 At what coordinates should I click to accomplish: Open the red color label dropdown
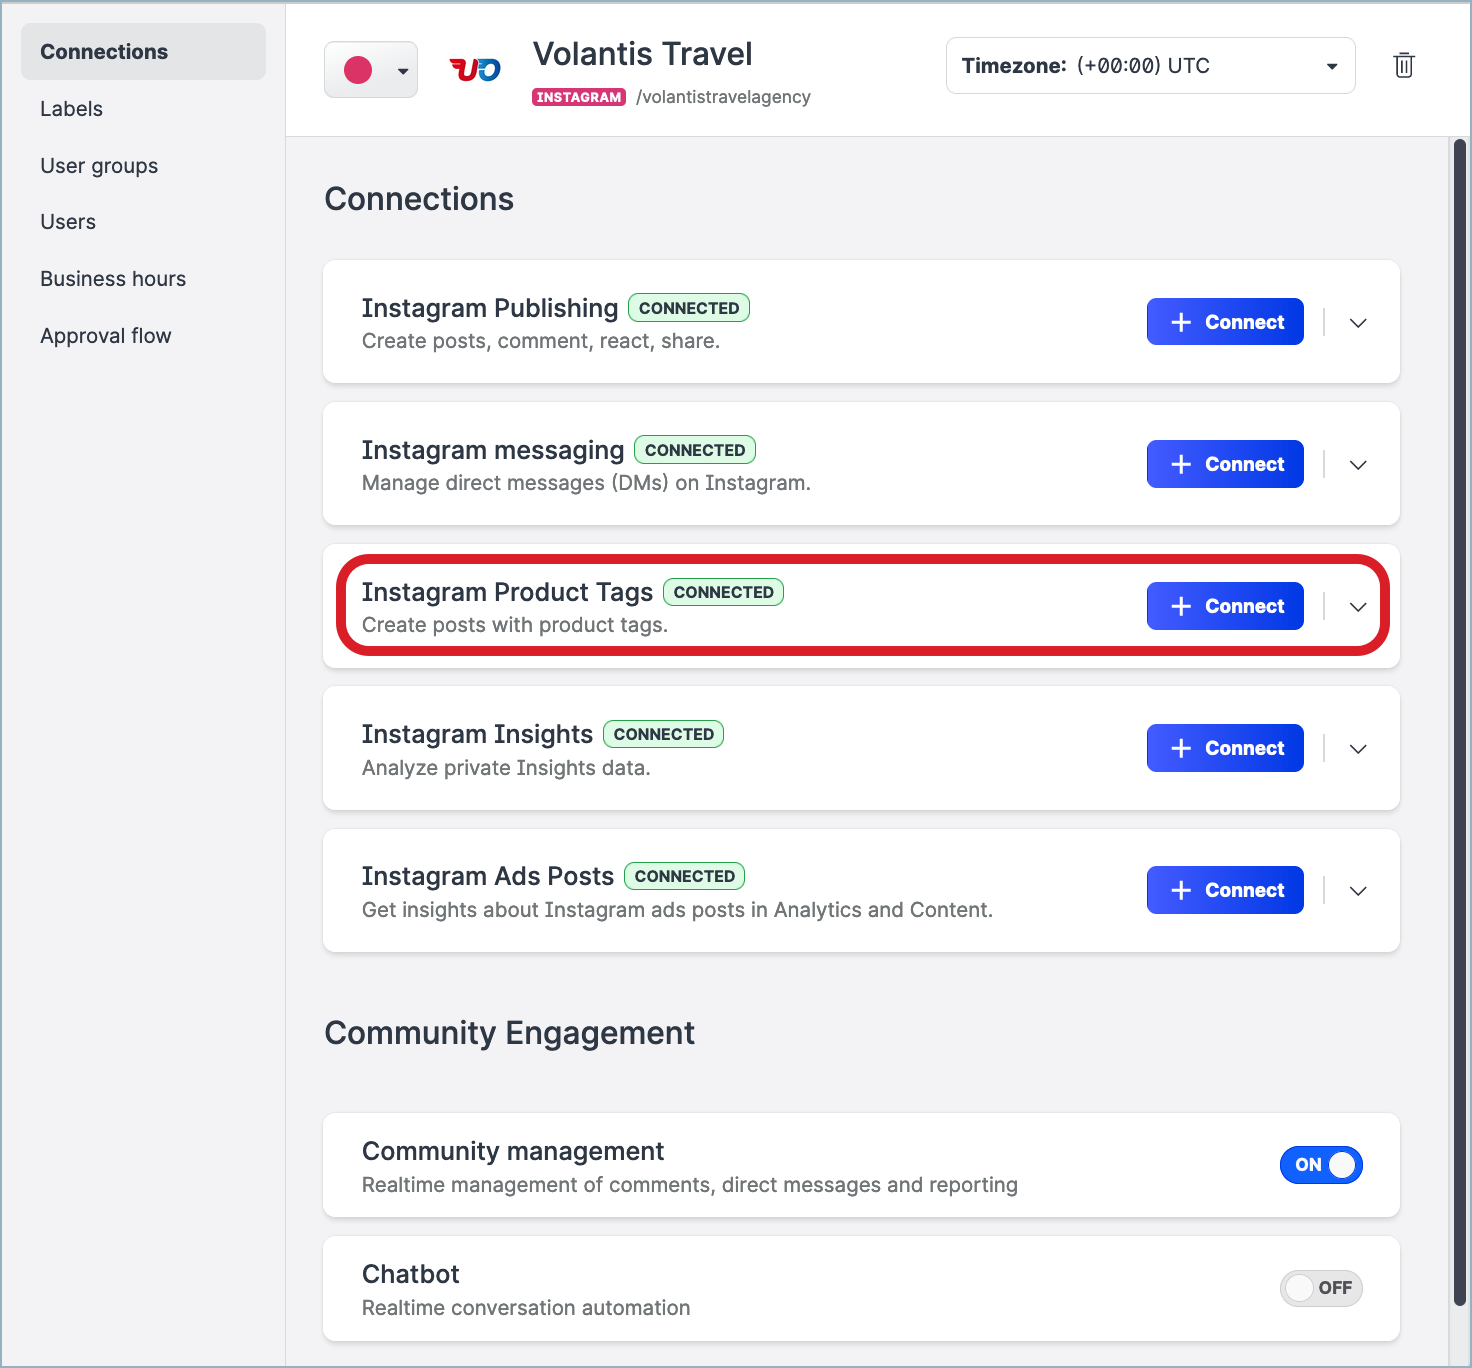371,70
